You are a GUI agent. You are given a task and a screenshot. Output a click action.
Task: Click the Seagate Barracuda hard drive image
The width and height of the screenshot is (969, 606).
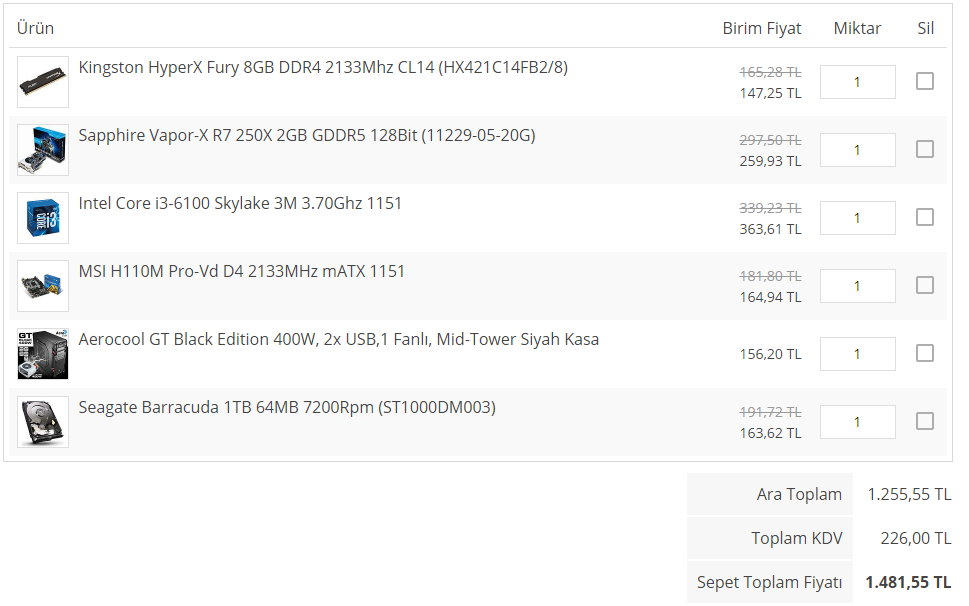point(43,422)
